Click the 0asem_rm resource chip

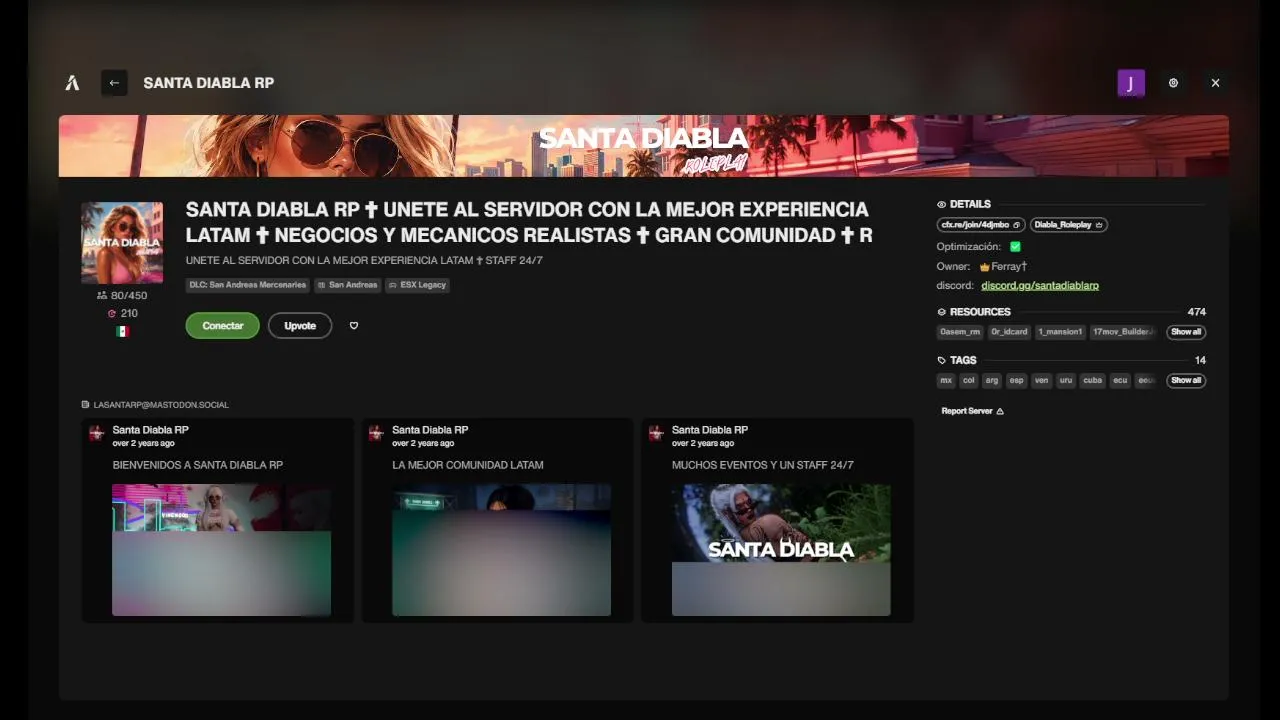coord(960,332)
